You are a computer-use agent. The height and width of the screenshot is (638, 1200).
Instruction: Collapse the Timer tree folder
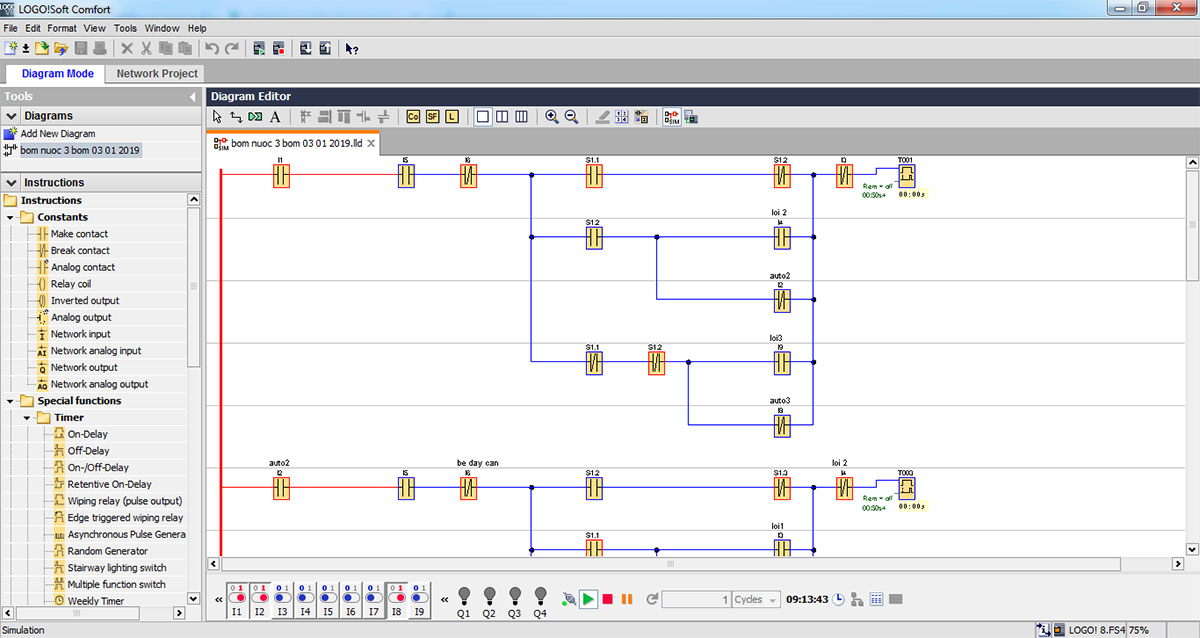[x=28, y=418]
